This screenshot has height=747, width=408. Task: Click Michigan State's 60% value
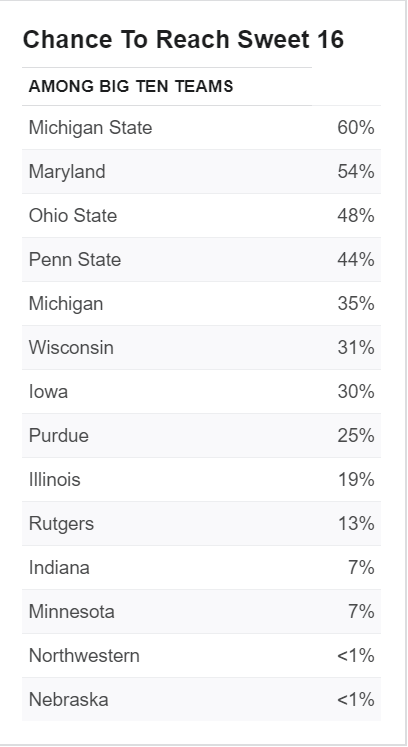[x=356, y=128]
